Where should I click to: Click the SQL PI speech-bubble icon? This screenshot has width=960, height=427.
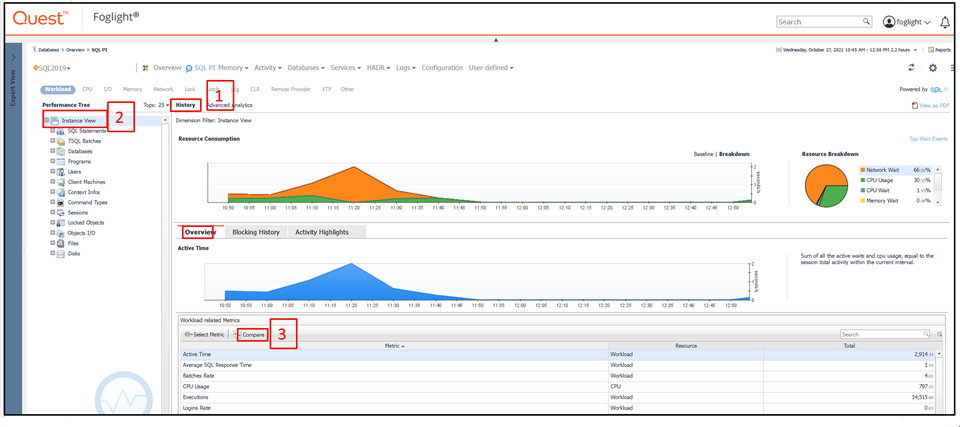coord(189,68)
